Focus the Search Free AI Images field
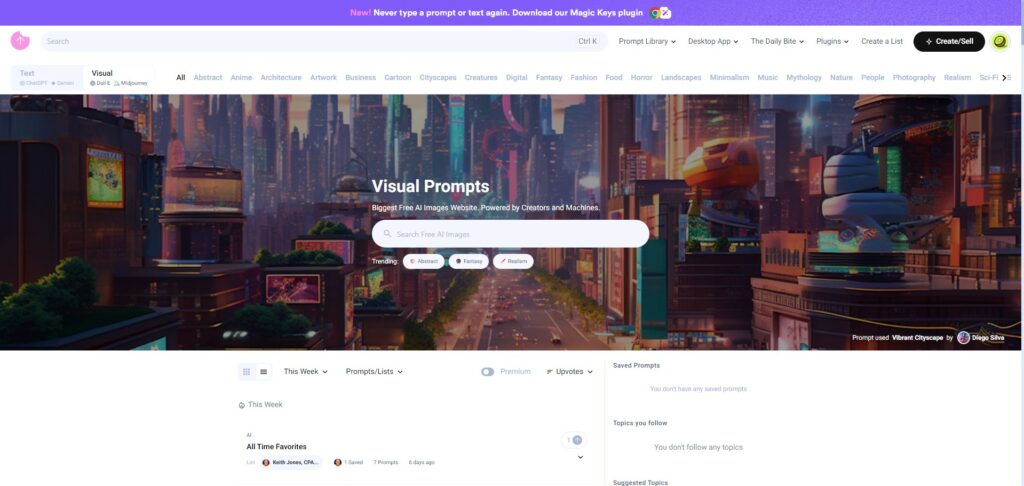The height and width of the screenshot is (486, 1024). click(x=510, y=234)
